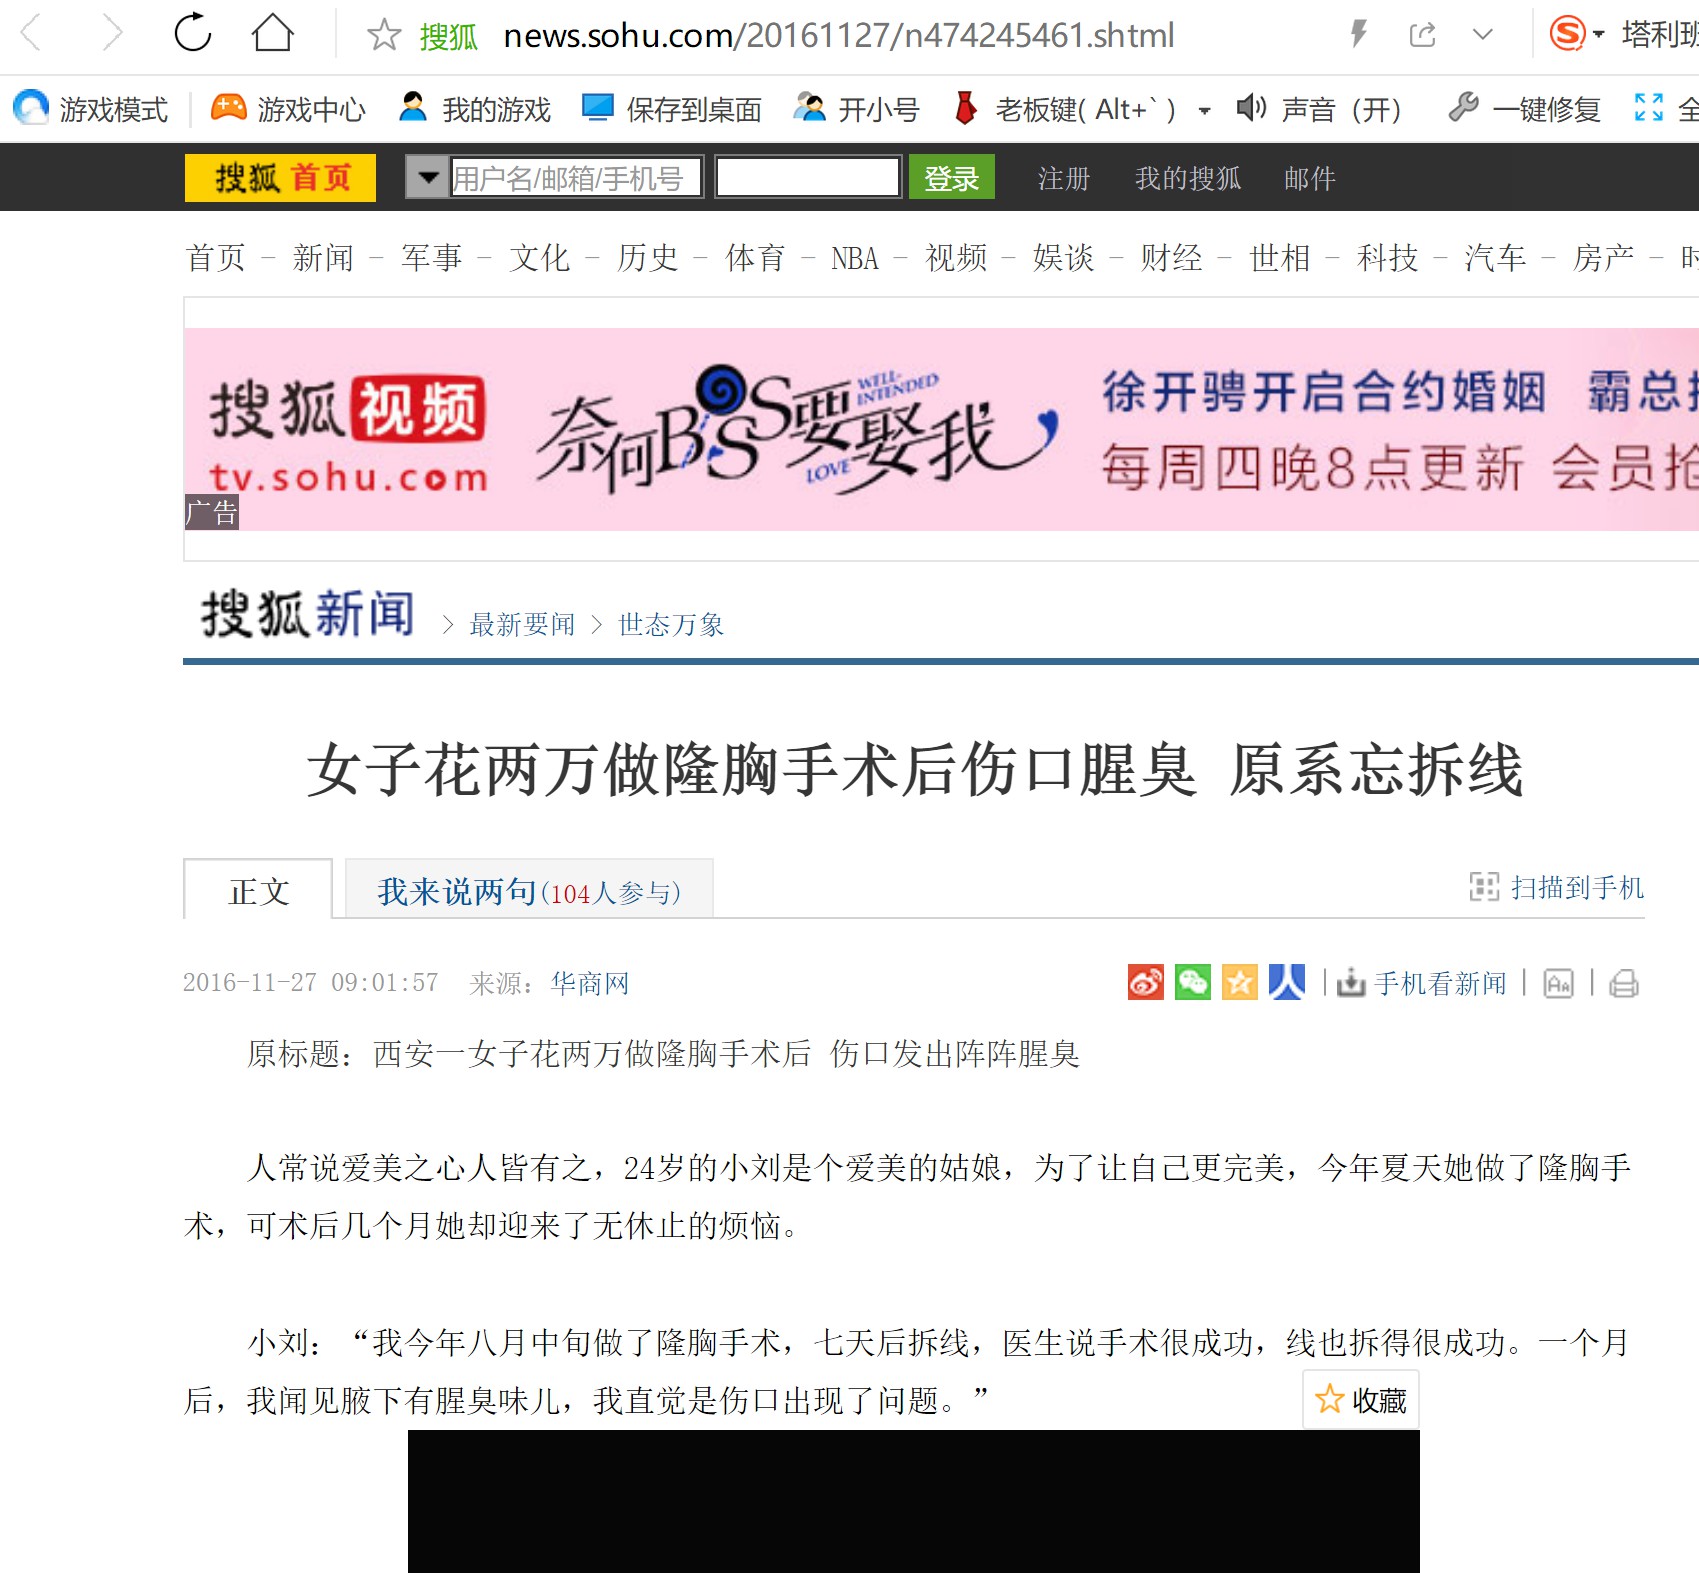Open 世态万象 breadcrumb link

(x=671, y=625)
